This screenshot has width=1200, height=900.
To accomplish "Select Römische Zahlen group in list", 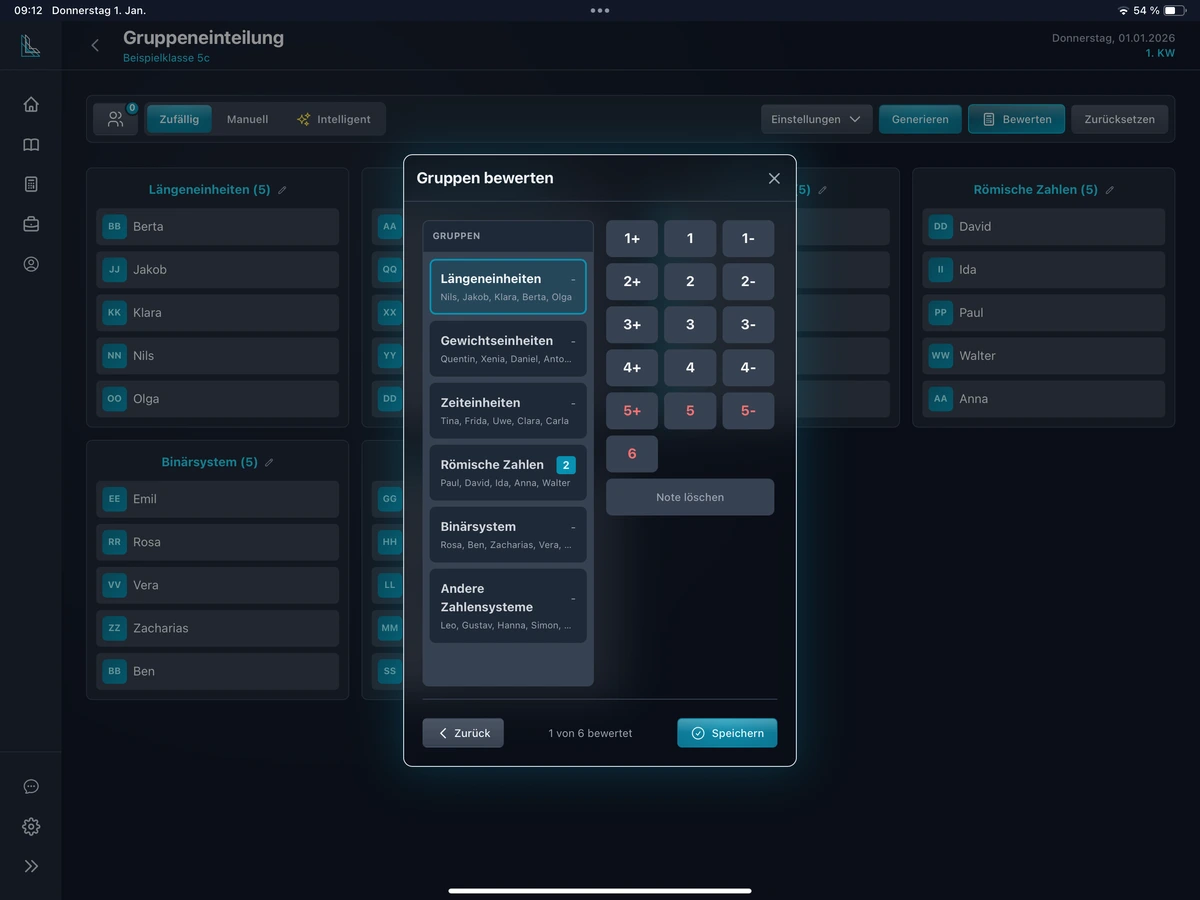I will [x=508, y=473].
